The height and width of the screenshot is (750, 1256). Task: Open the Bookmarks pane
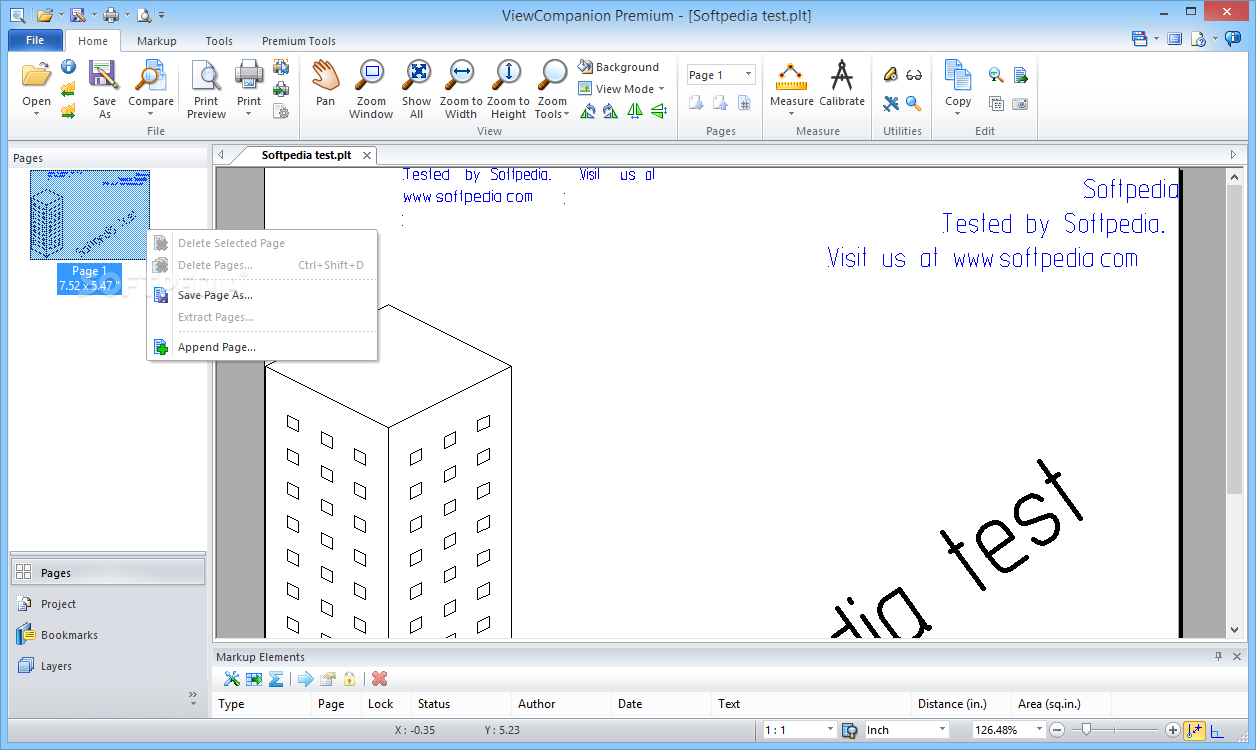[x=108, y=635]
